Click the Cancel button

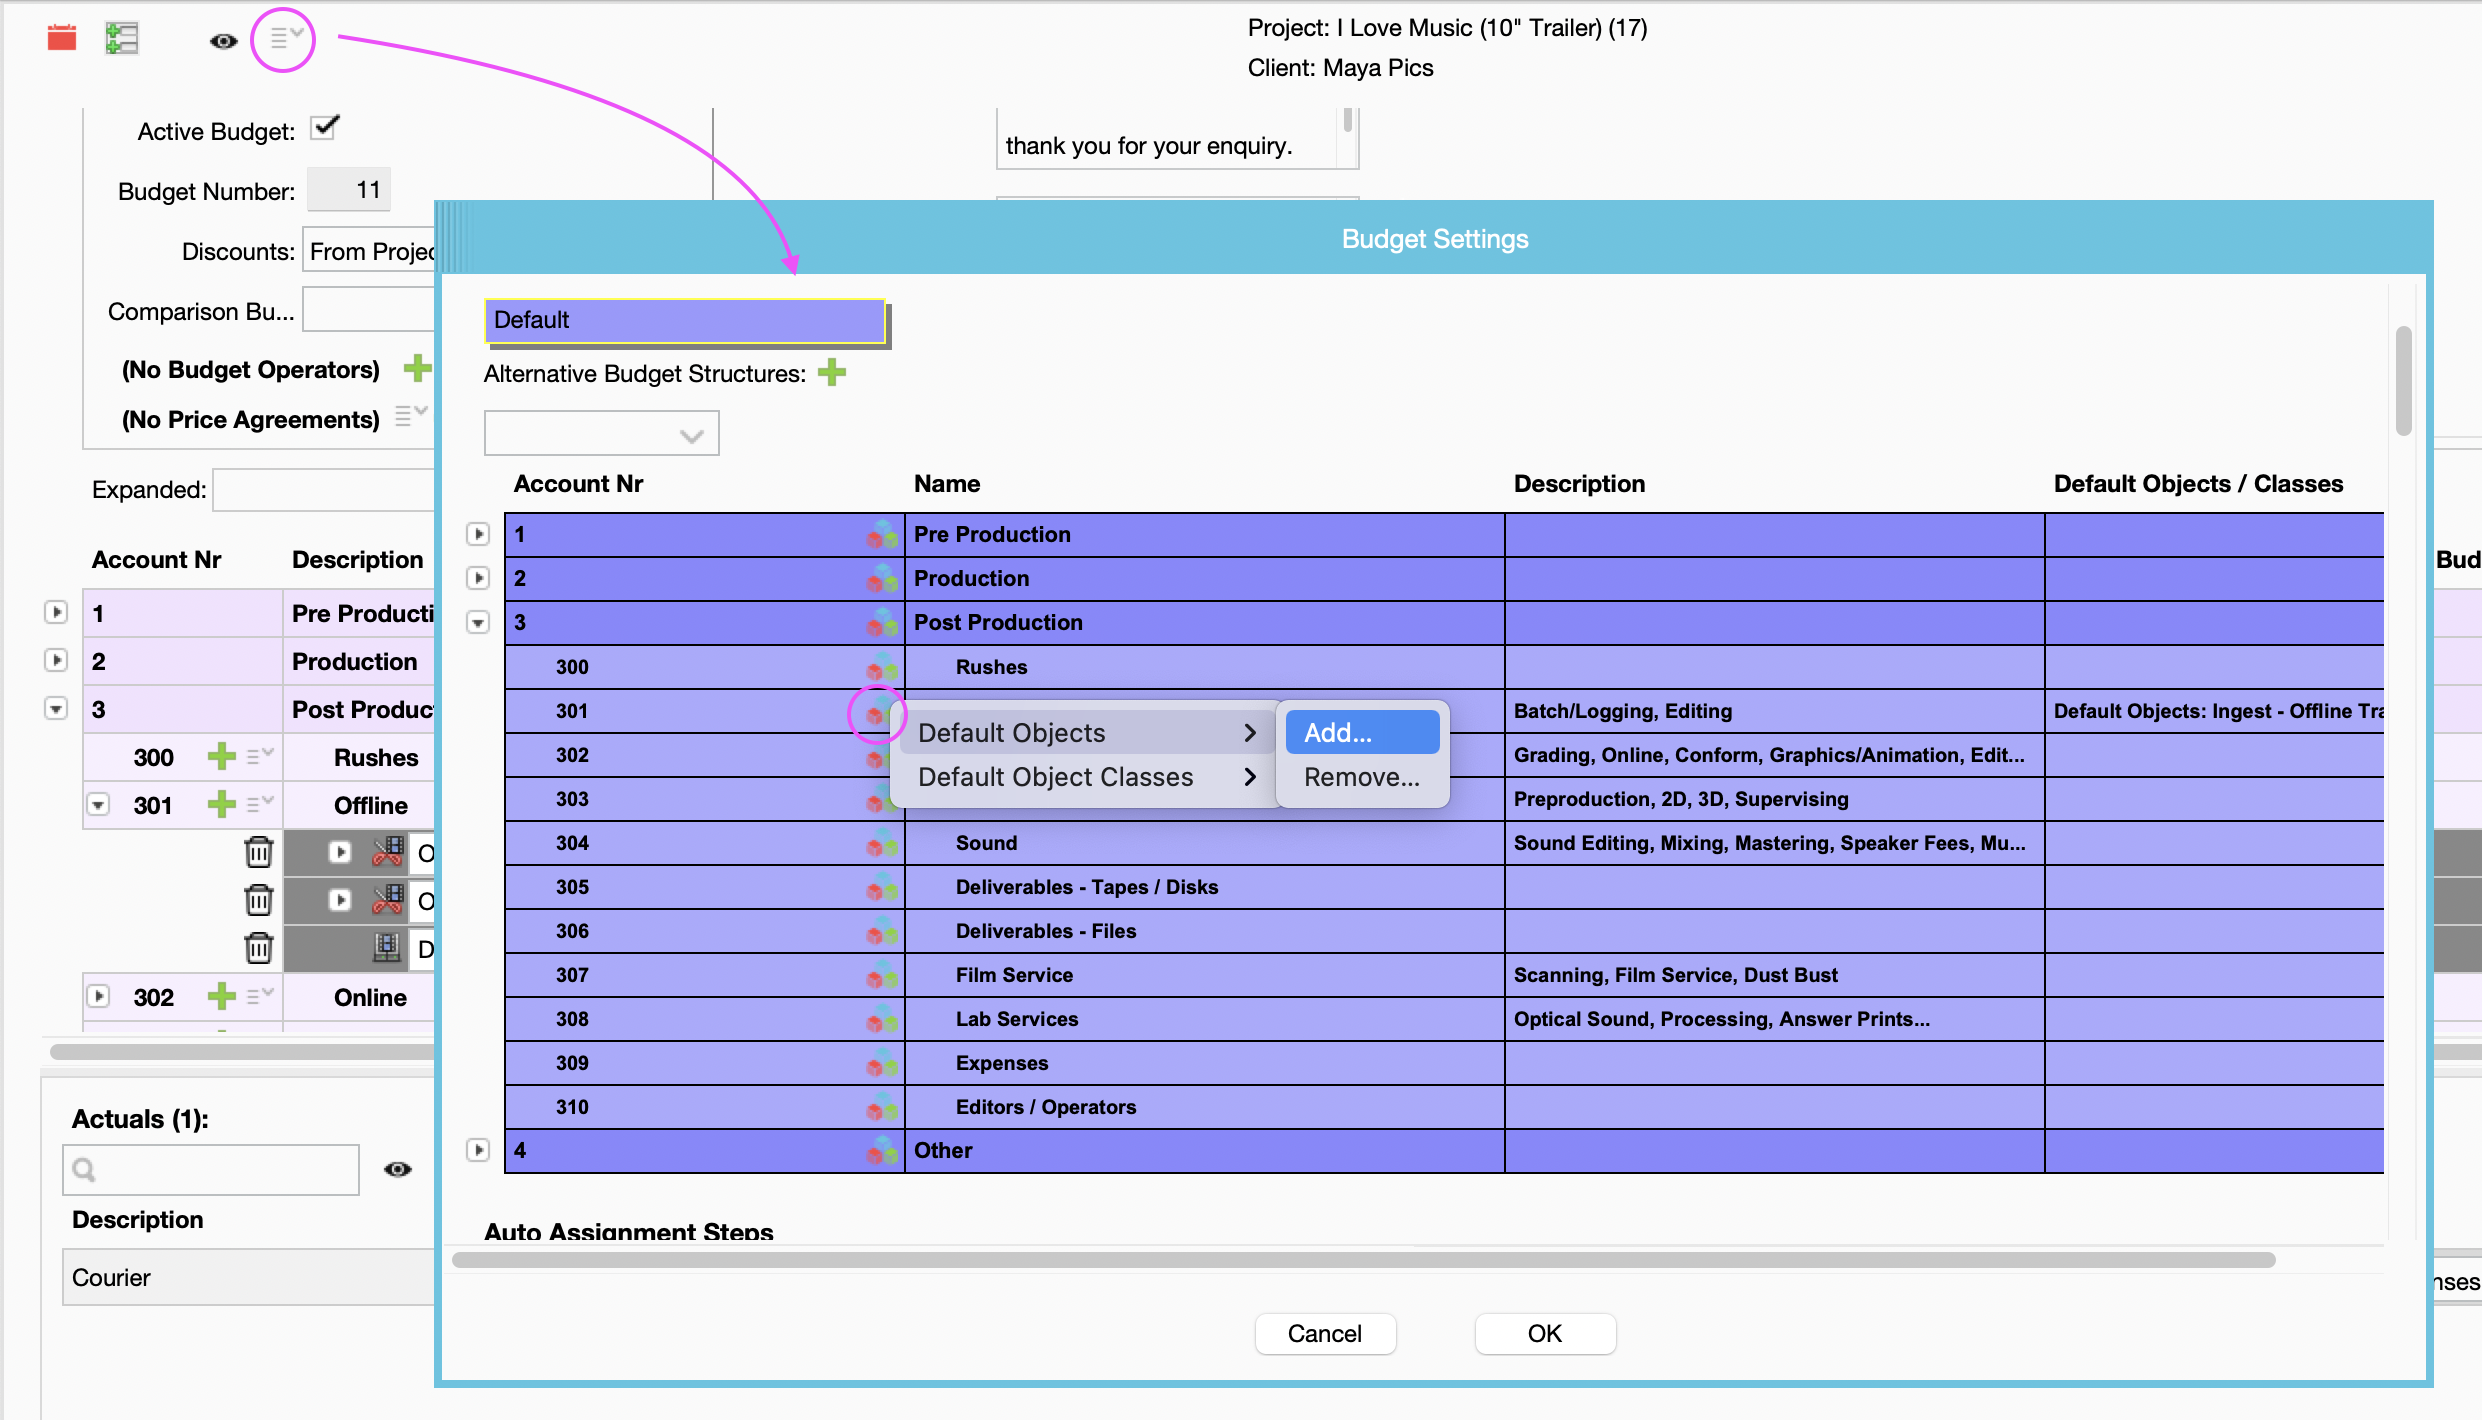tap(1325, 1333)
